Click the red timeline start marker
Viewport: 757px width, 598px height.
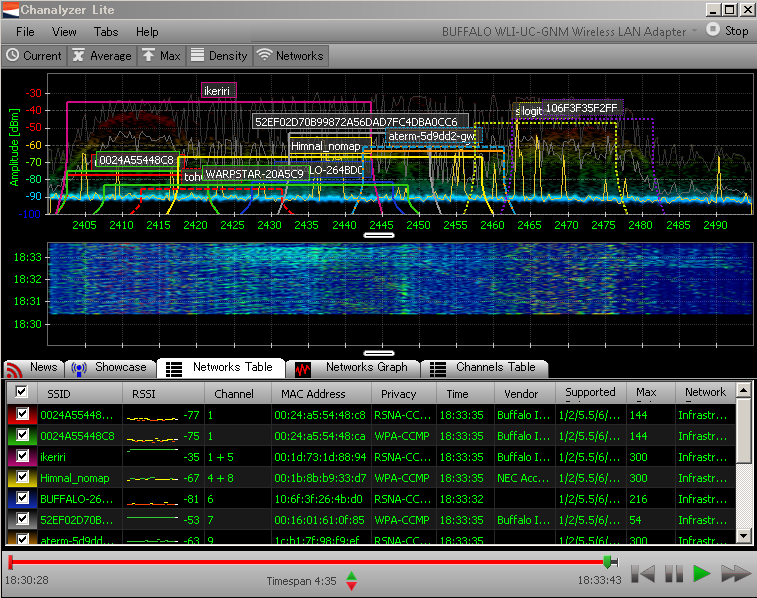coord(11,562)
